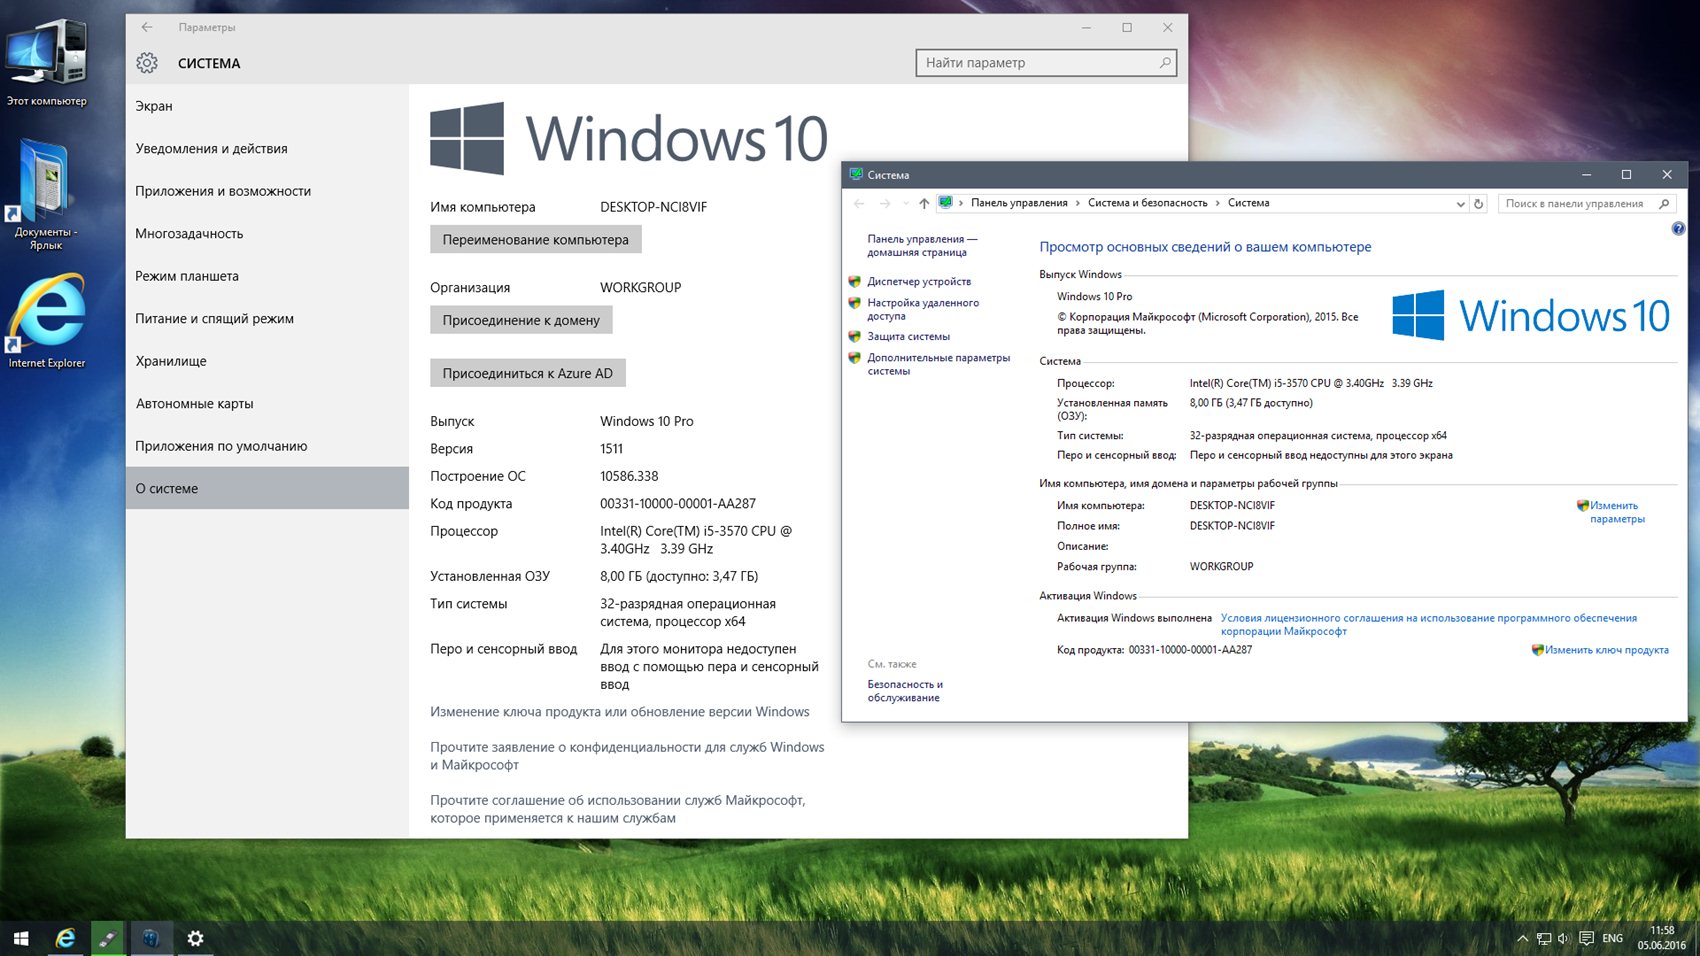This screenshot has height=956, width=1700.
Task: Select Хранилище in sidebar
Action: pyautogui.click(x=267, y=361)
